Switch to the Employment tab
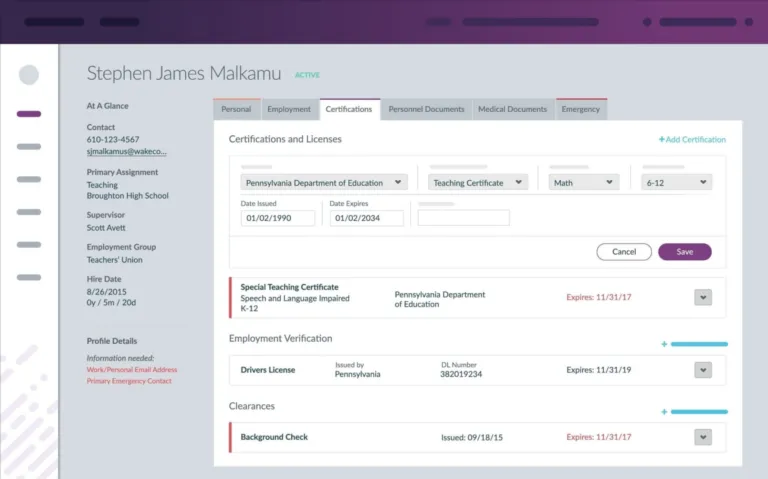The height and width of the screenshot is (479, 768). tap(289, 109)
